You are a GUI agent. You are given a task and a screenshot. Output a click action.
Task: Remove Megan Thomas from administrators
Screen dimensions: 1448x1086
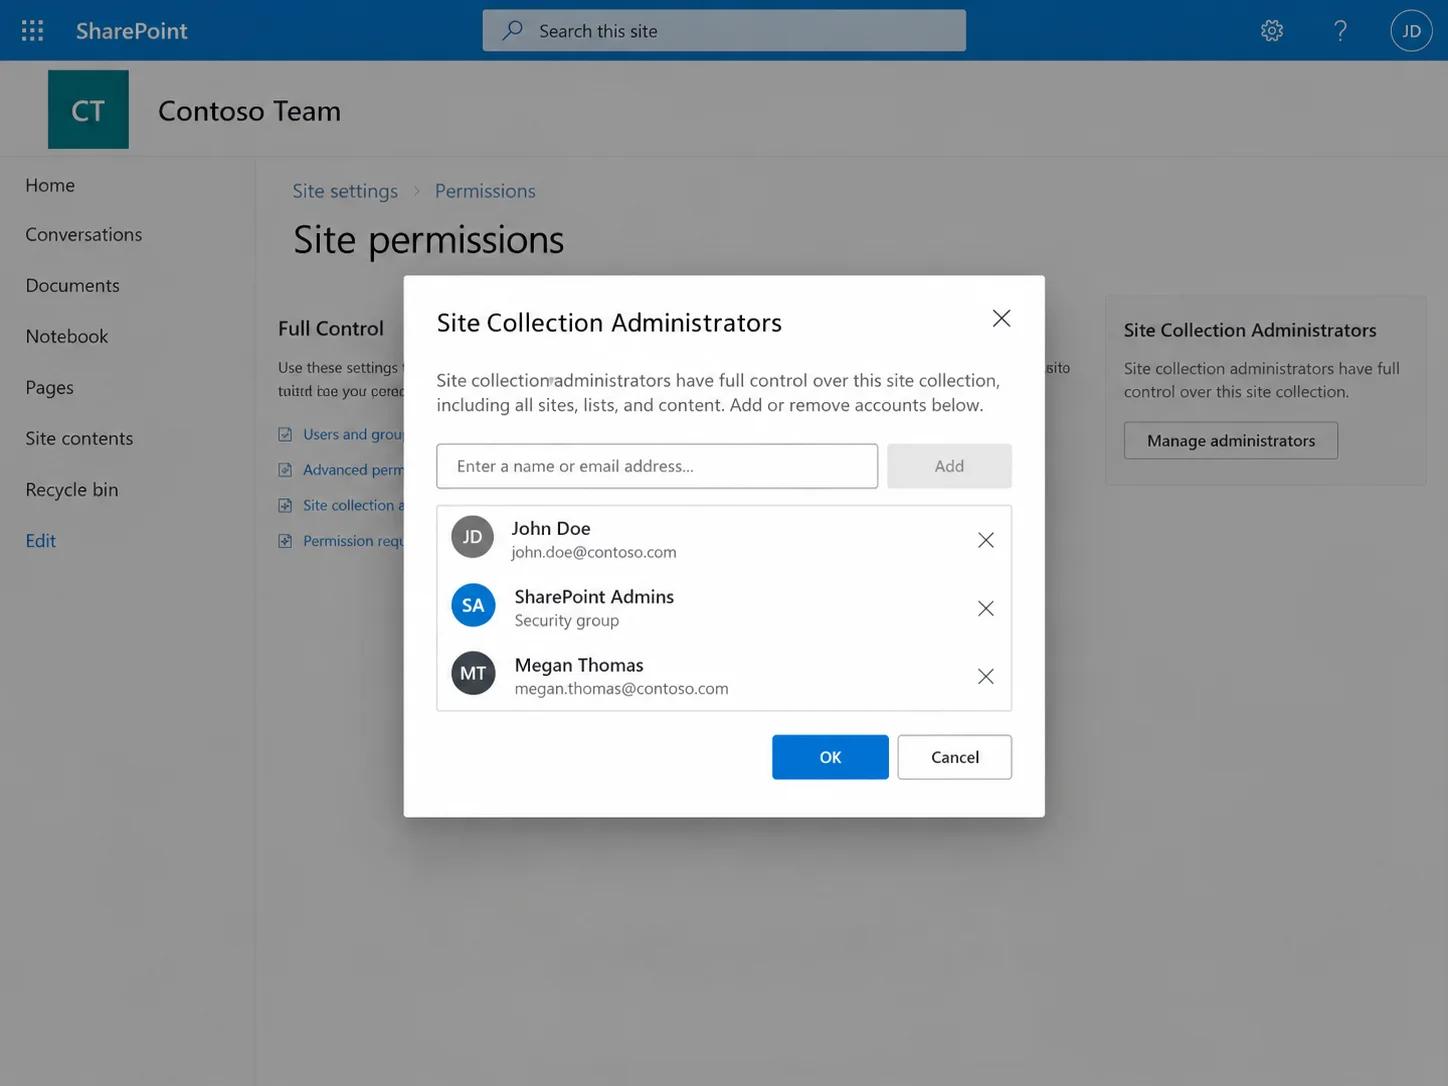coord(986,676)
